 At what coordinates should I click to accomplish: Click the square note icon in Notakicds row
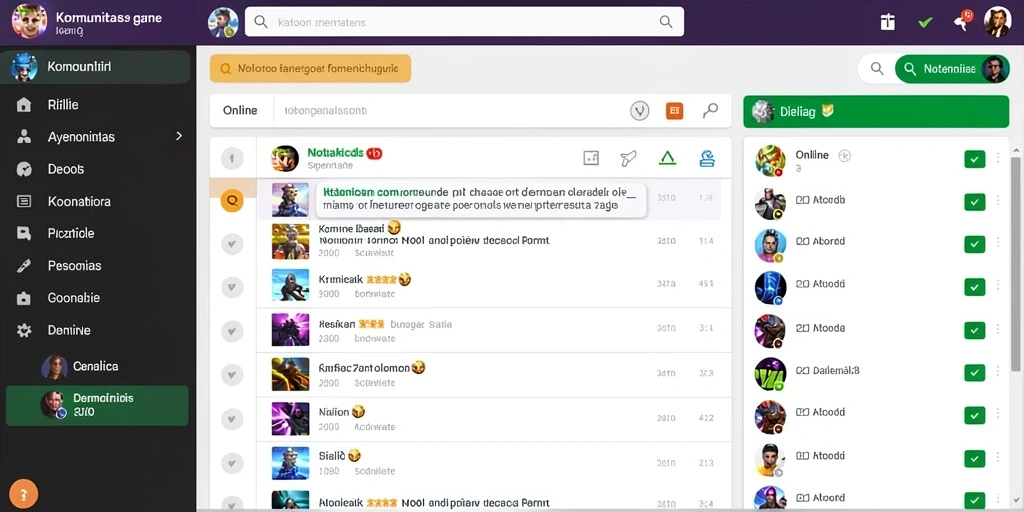pos(591,157)
